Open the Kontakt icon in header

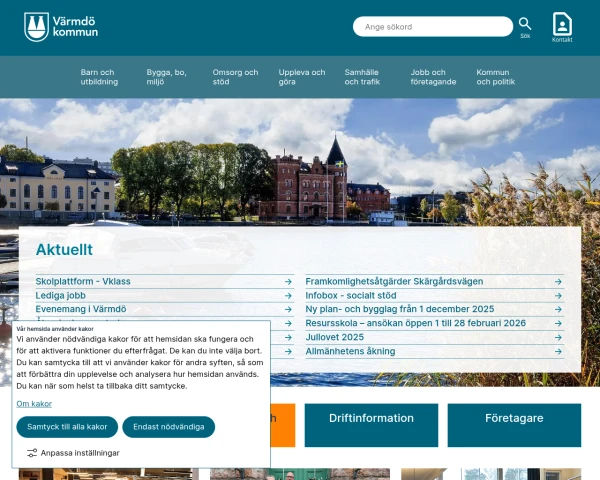tap(562, 27)
